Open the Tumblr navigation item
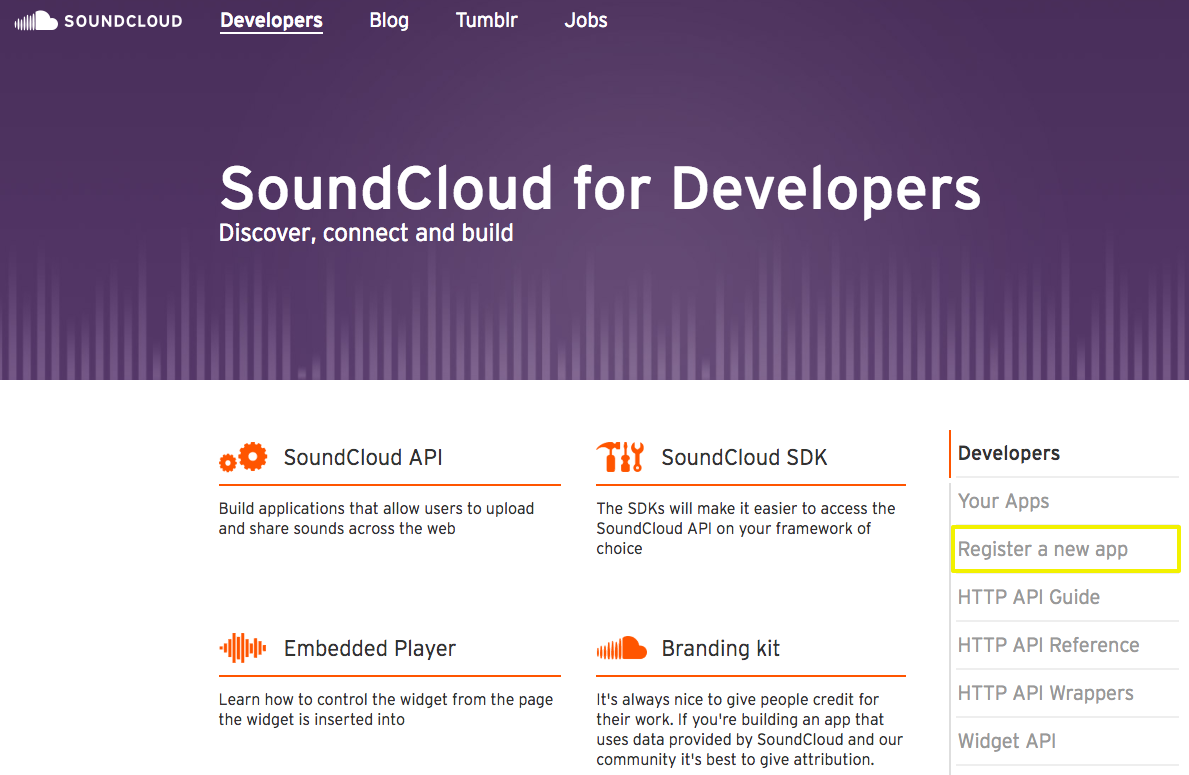This screenshot has height=775, width=1189. pos(486,20)
